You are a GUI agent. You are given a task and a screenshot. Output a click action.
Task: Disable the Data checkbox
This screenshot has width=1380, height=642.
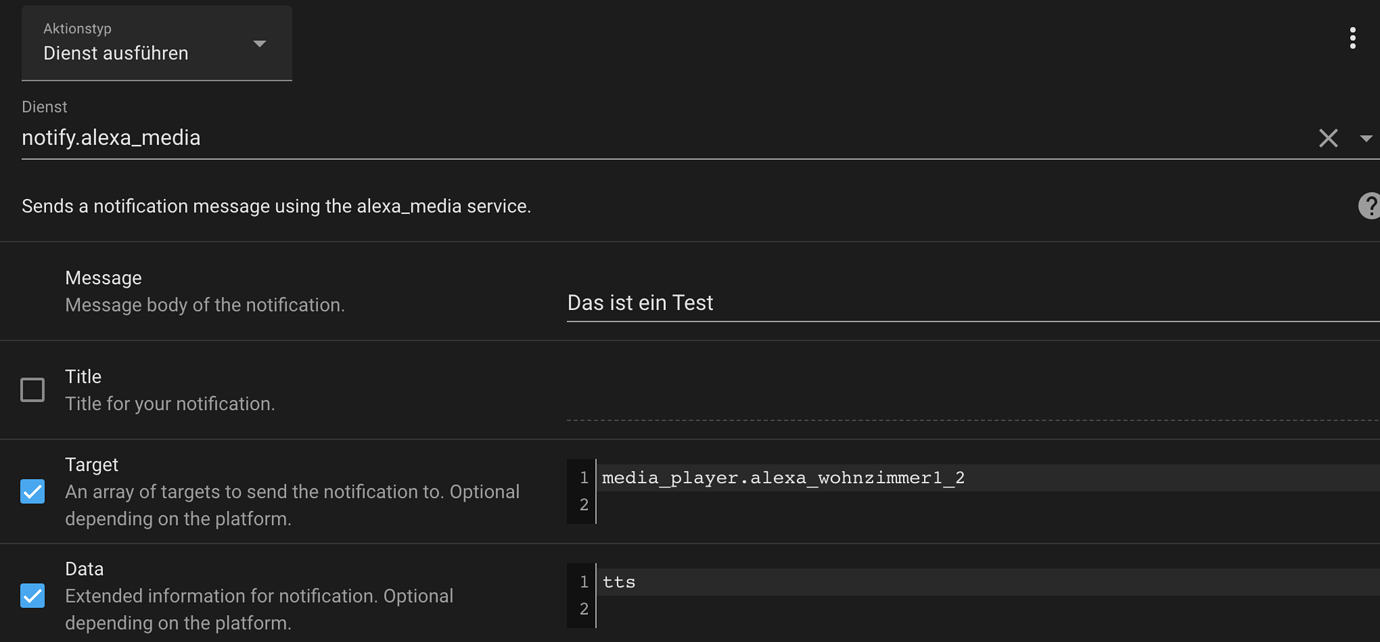pos(31,595)
